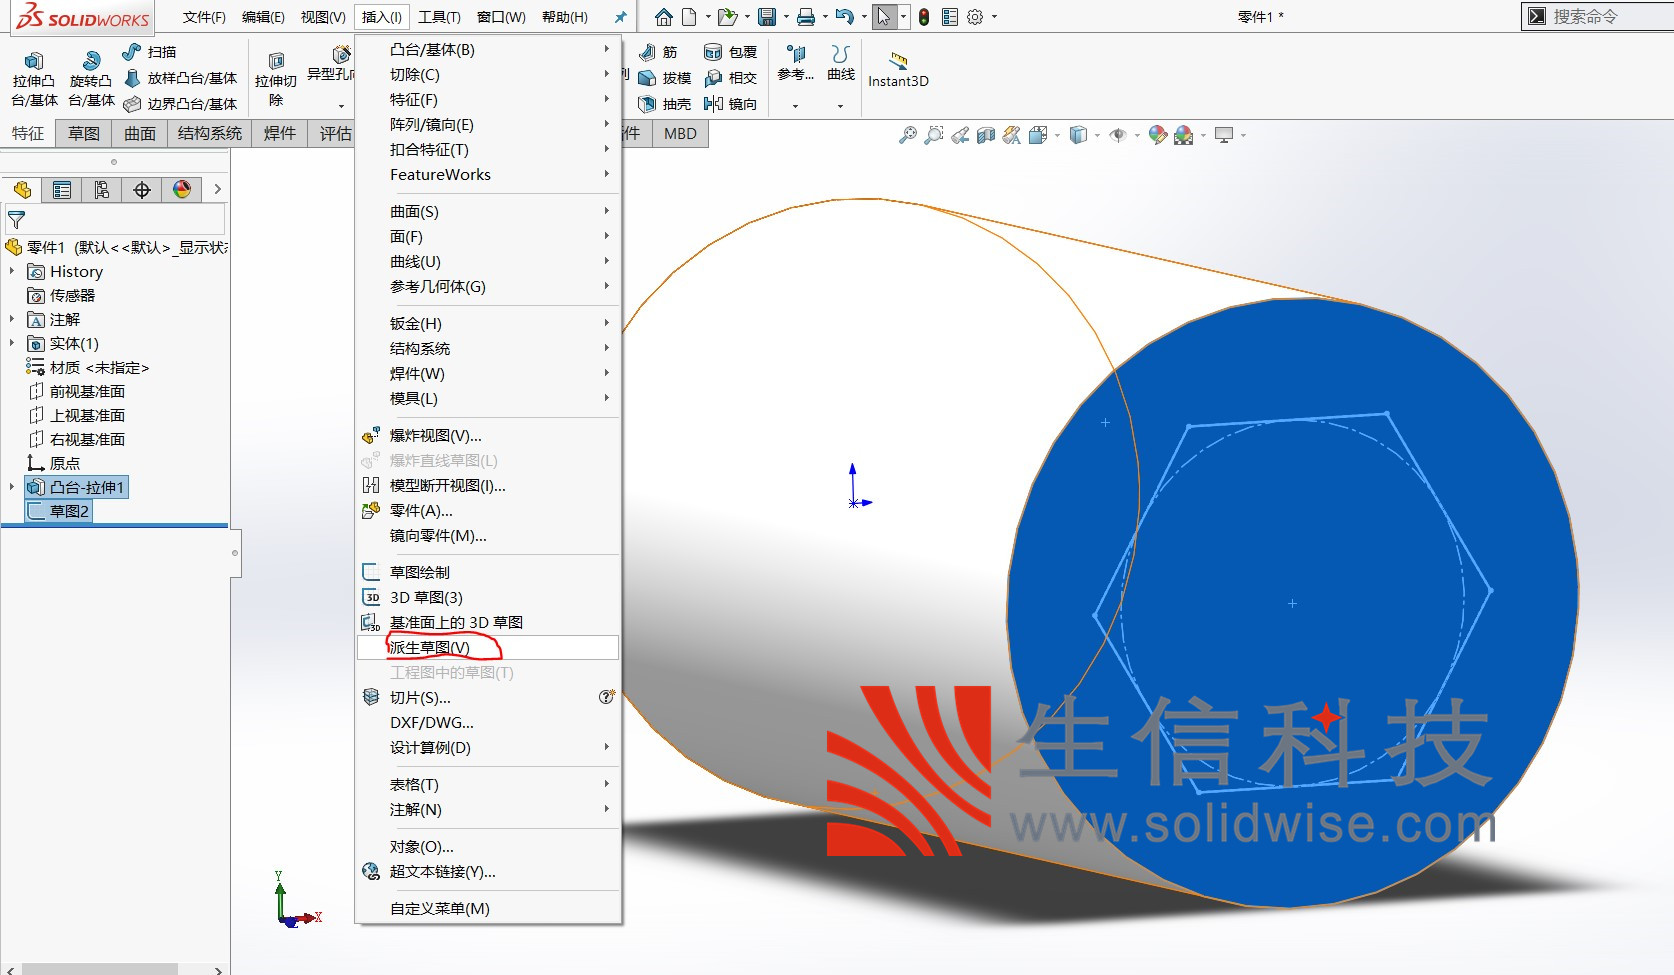Click DXF/DWG... in the menu
This screenshot has width=1674, height=975.
[432, 723]
